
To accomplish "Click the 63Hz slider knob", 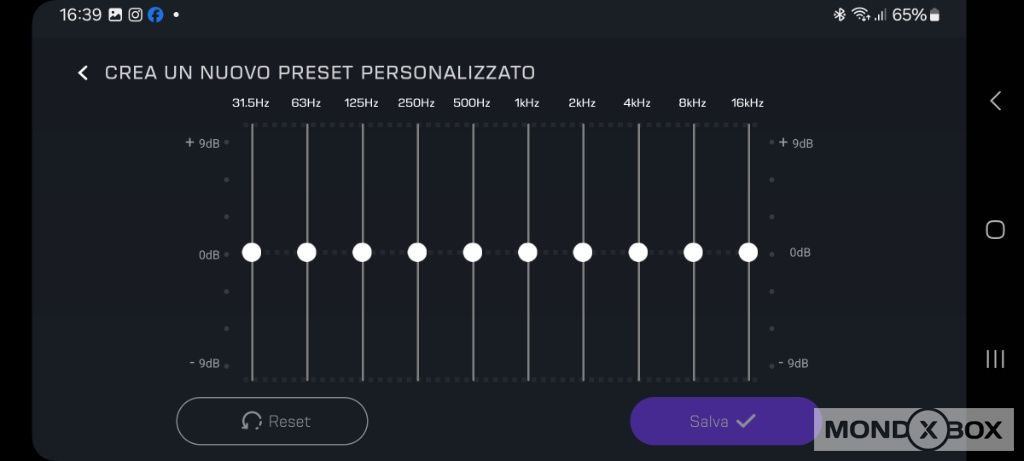I will pos(307,252).
